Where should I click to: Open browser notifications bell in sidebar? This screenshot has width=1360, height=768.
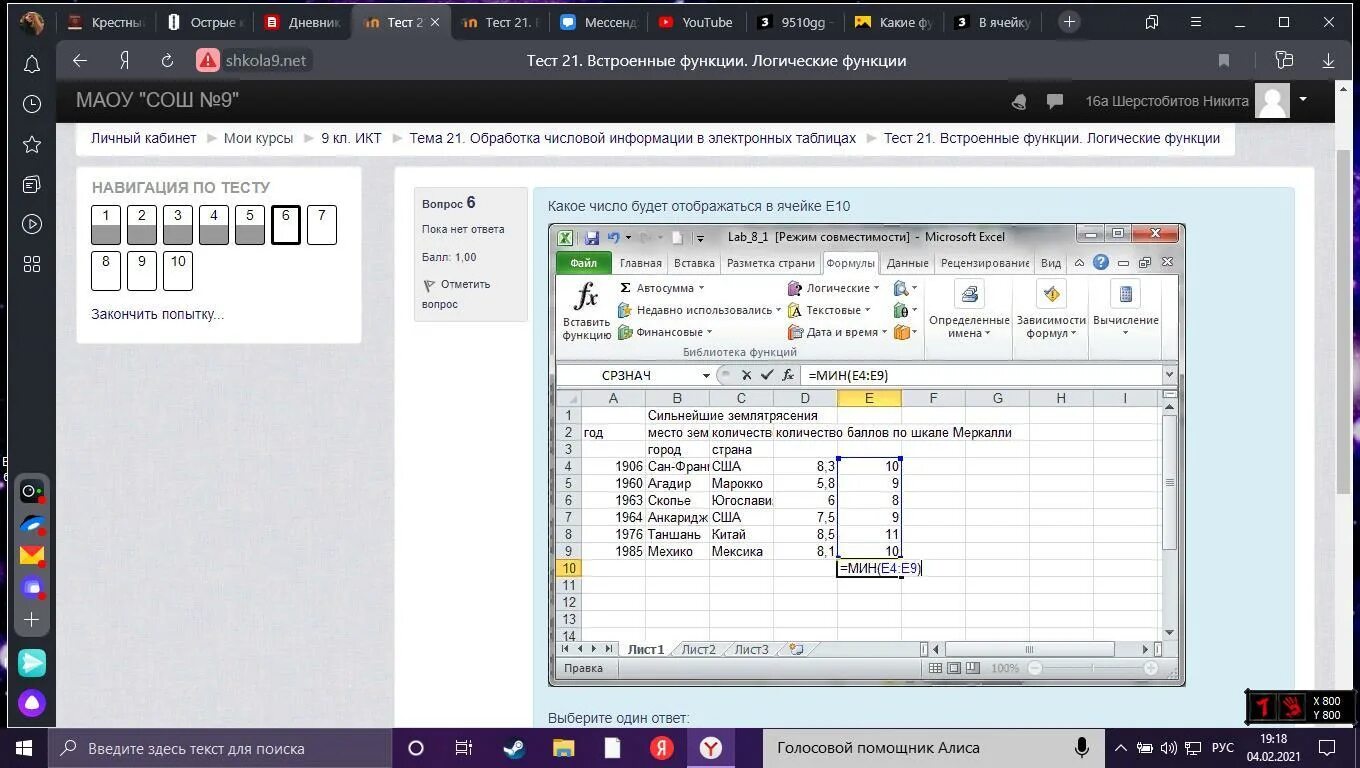[x=31, y=64]
